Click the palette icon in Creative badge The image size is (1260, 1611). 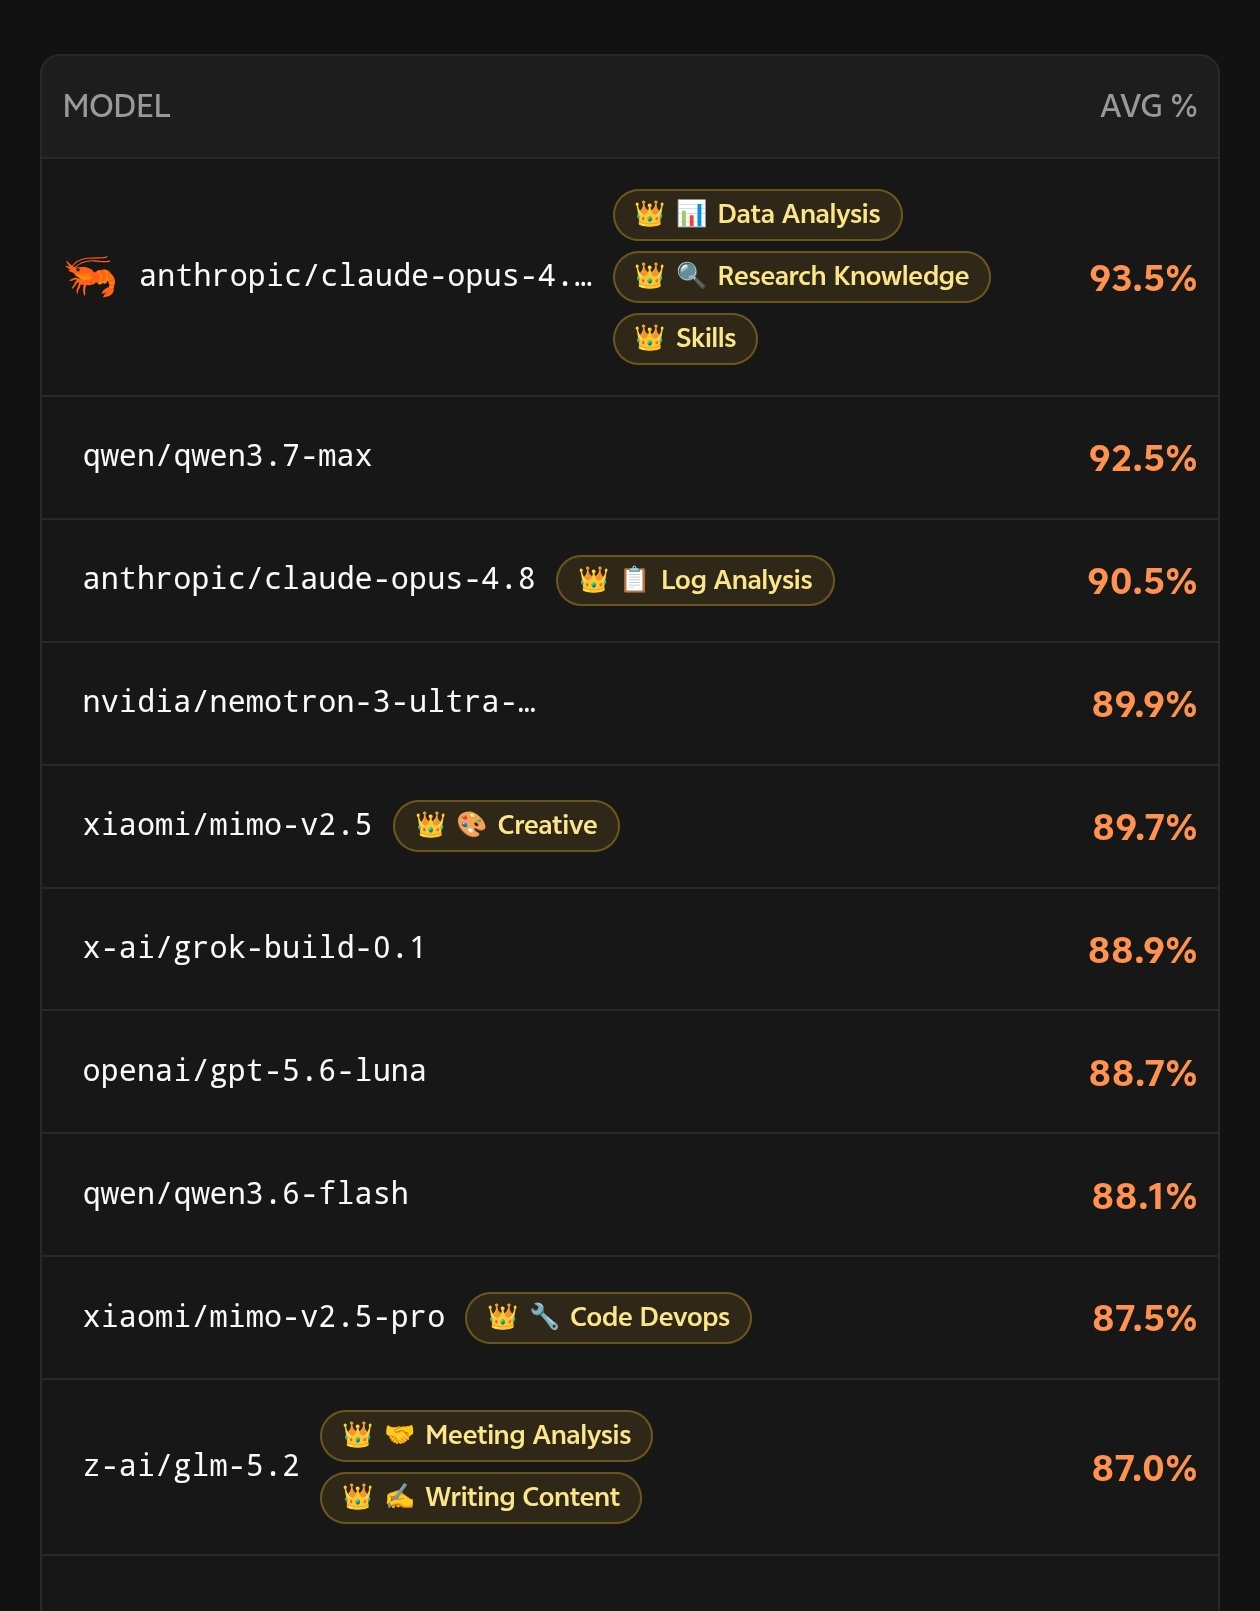[x=471, y=825]
